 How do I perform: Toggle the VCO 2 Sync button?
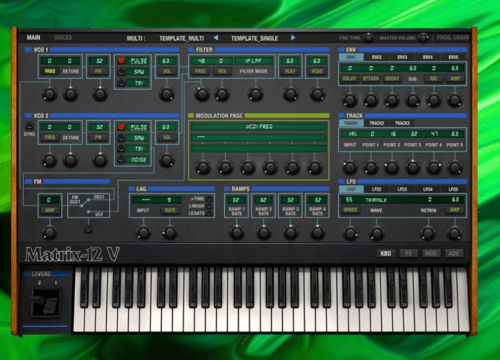point(29,126)
